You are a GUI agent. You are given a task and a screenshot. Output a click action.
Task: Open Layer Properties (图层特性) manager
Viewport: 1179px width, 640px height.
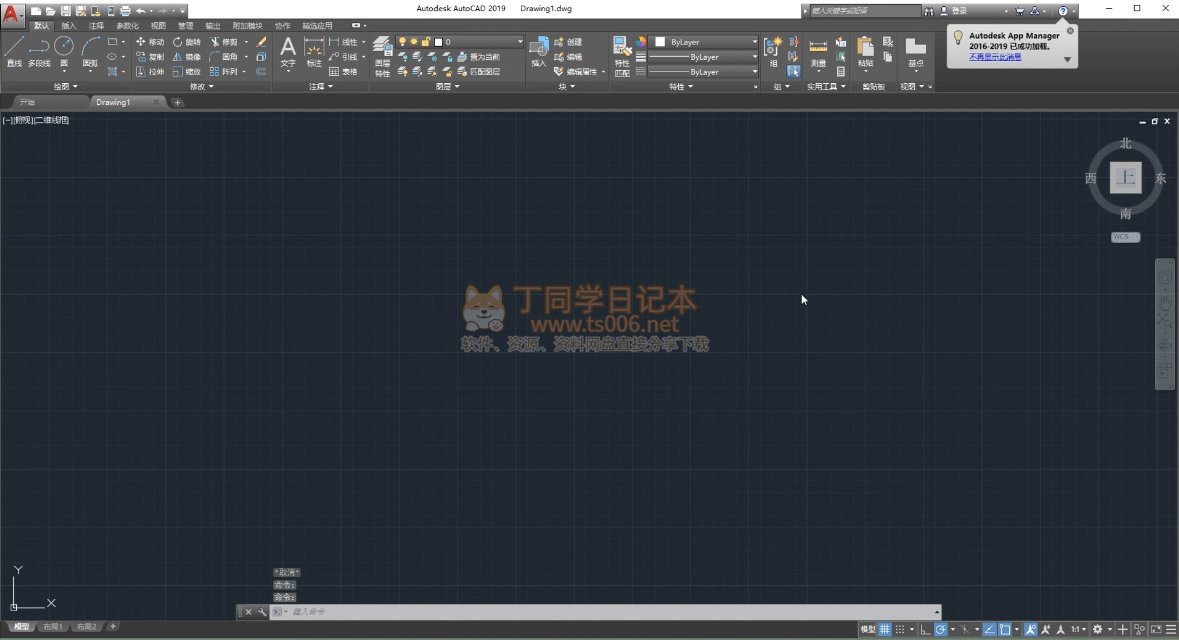[x=382, y=56]
